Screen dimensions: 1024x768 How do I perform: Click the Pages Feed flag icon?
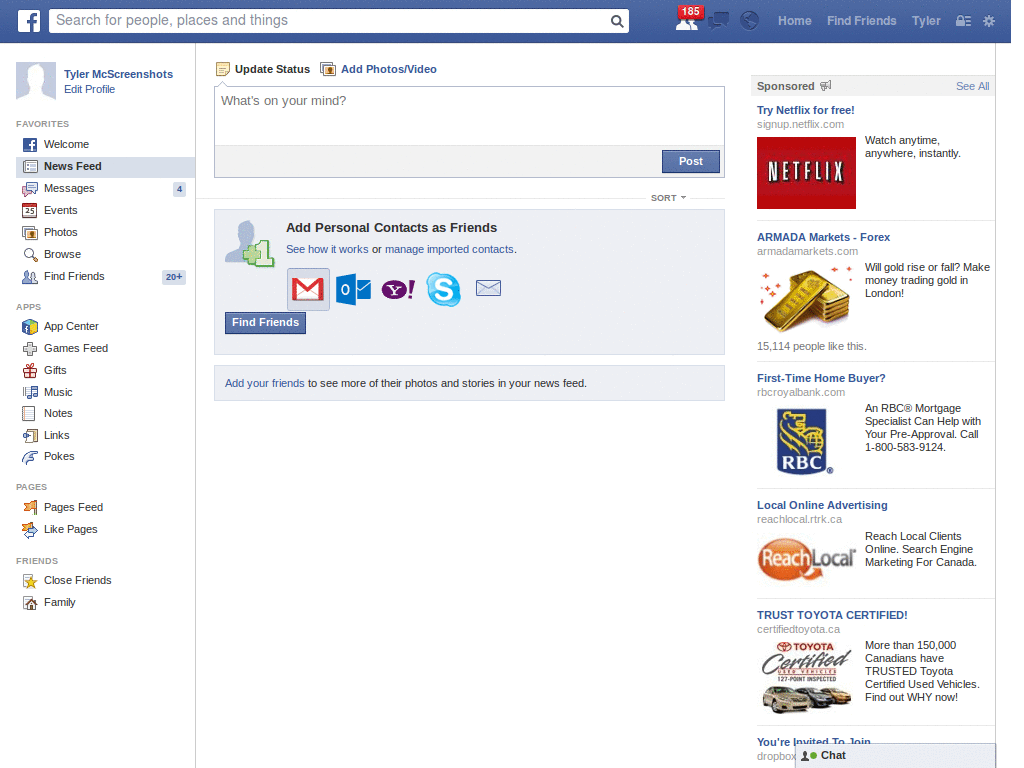[x=29, y=507]
